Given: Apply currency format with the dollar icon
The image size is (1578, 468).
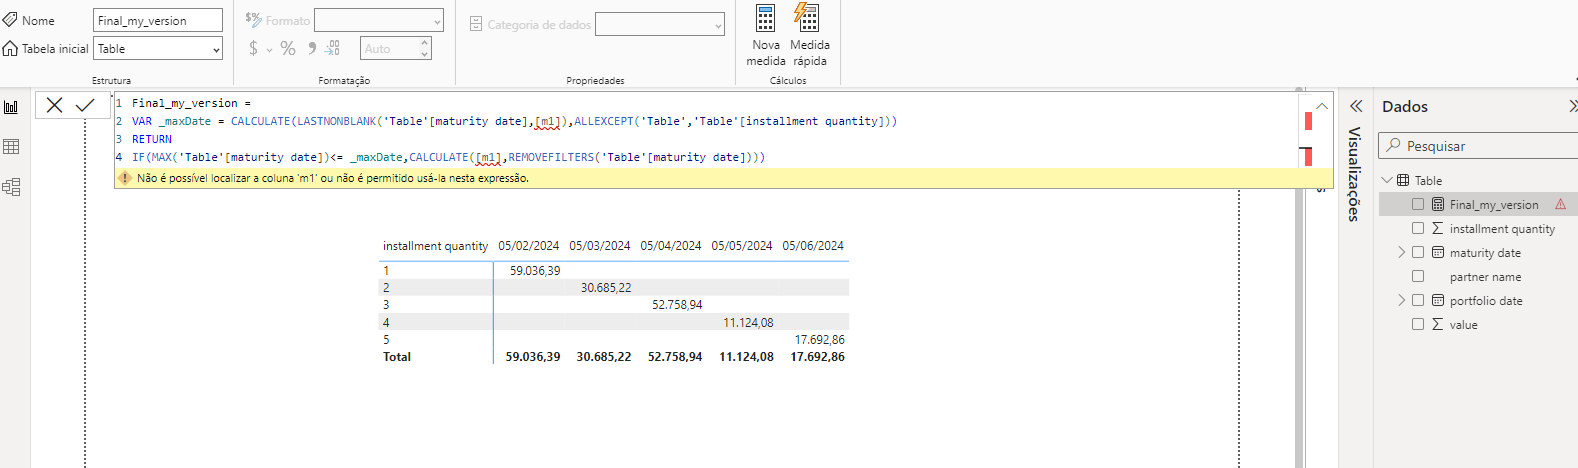Looking at the screenshot, I should coord(254,48).
